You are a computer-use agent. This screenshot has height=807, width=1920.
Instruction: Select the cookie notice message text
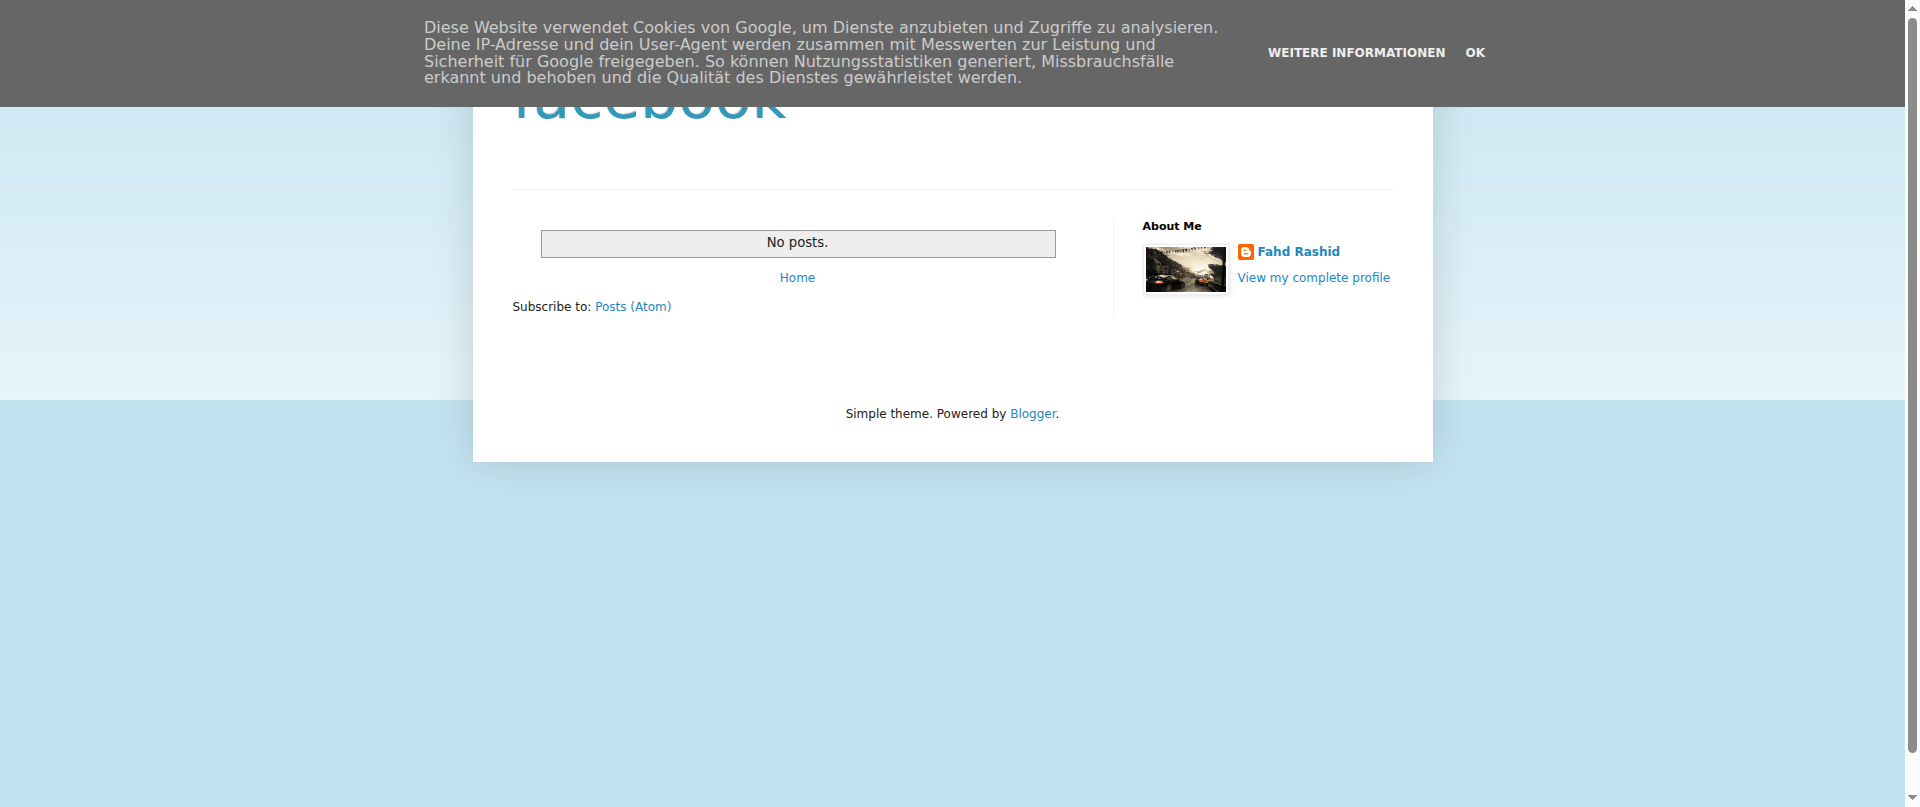click(820, 53)
